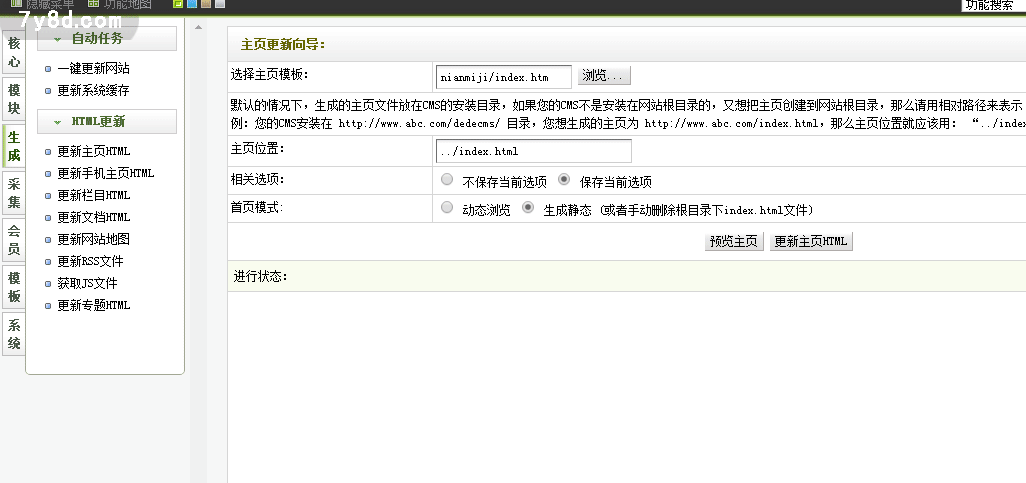1026x483 pixels.
Task: Select 不保存当前选项 radio button
Action: point(447,179)
